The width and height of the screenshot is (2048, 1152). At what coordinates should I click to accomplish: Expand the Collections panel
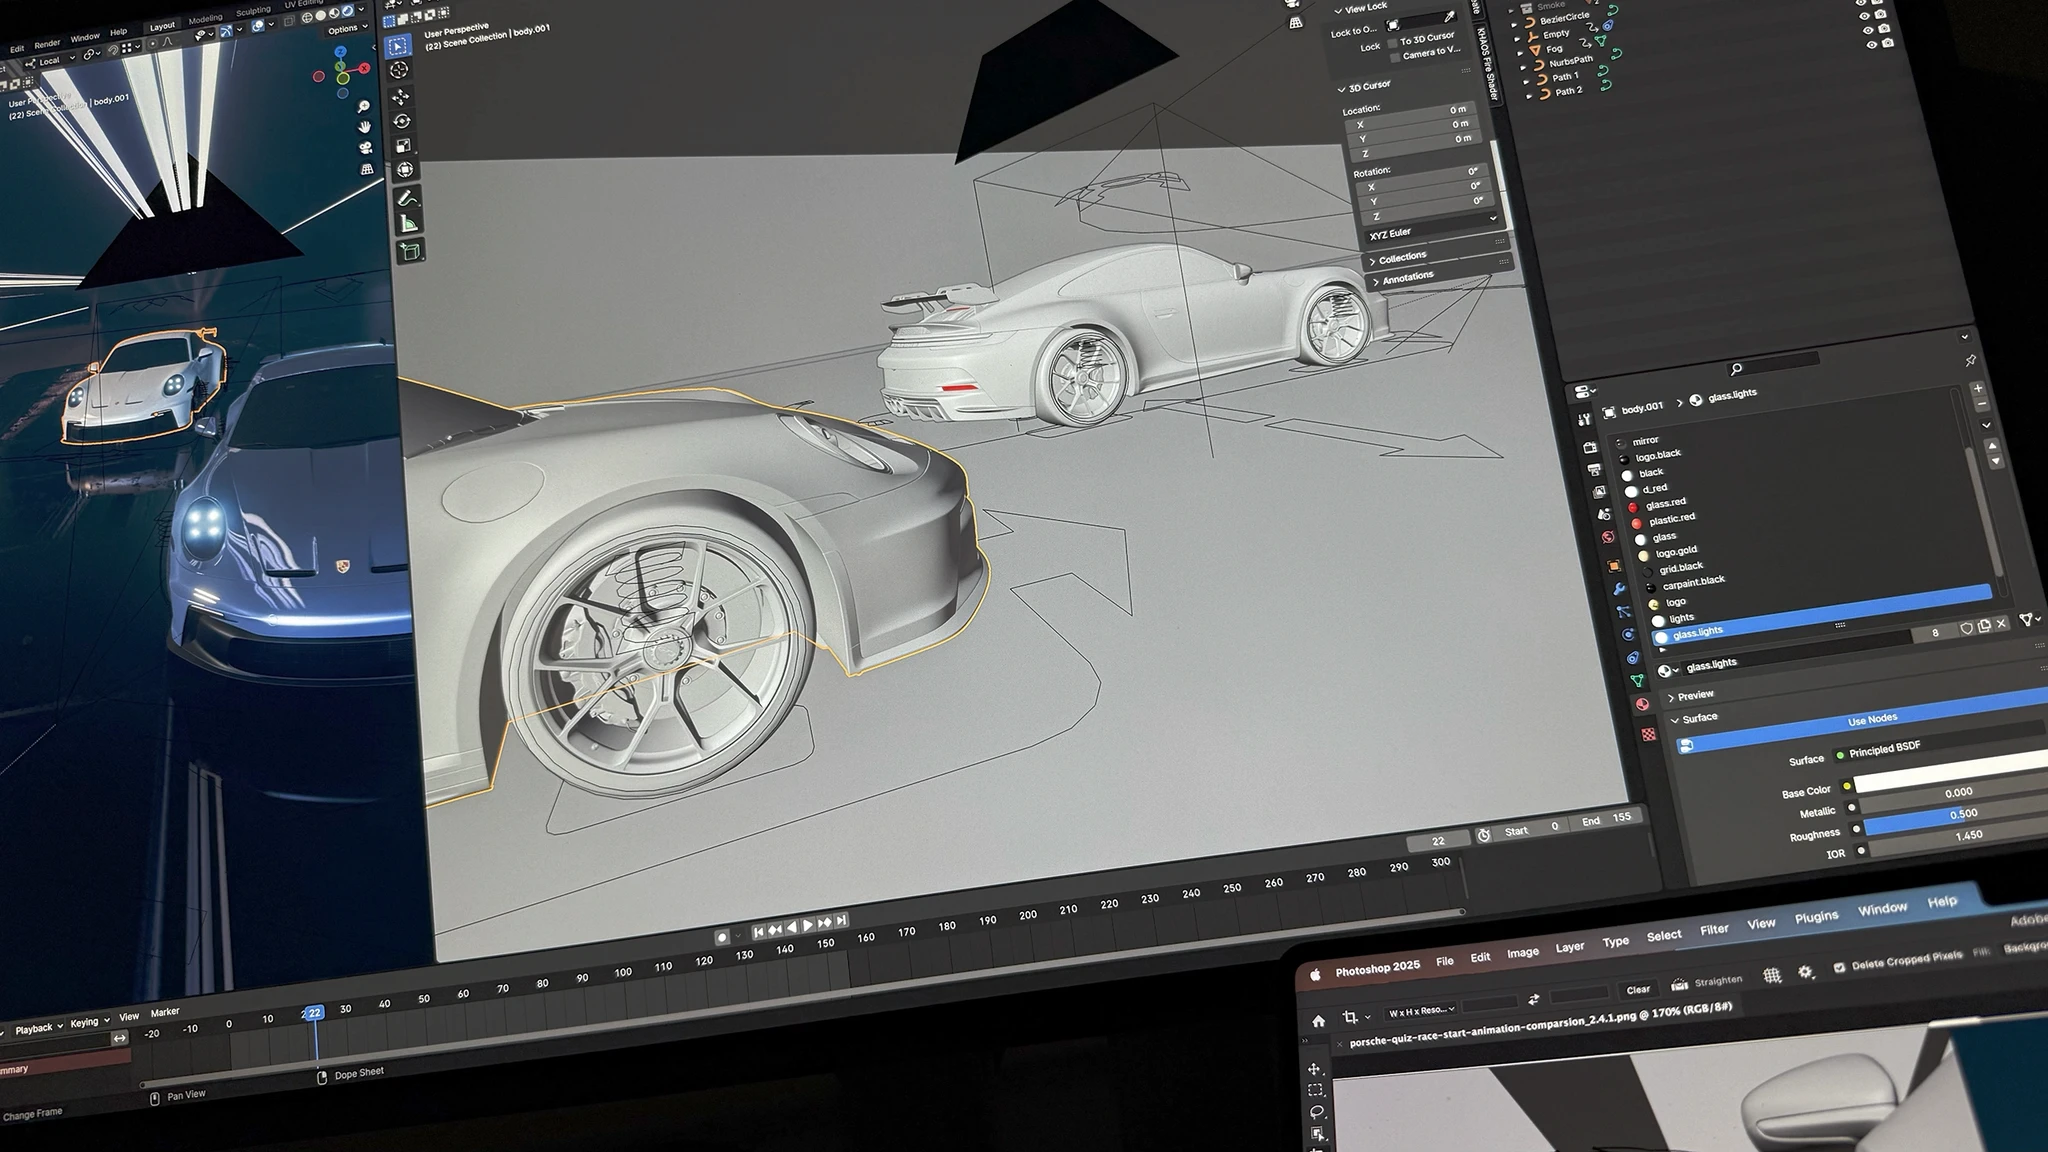[1402, 258]
